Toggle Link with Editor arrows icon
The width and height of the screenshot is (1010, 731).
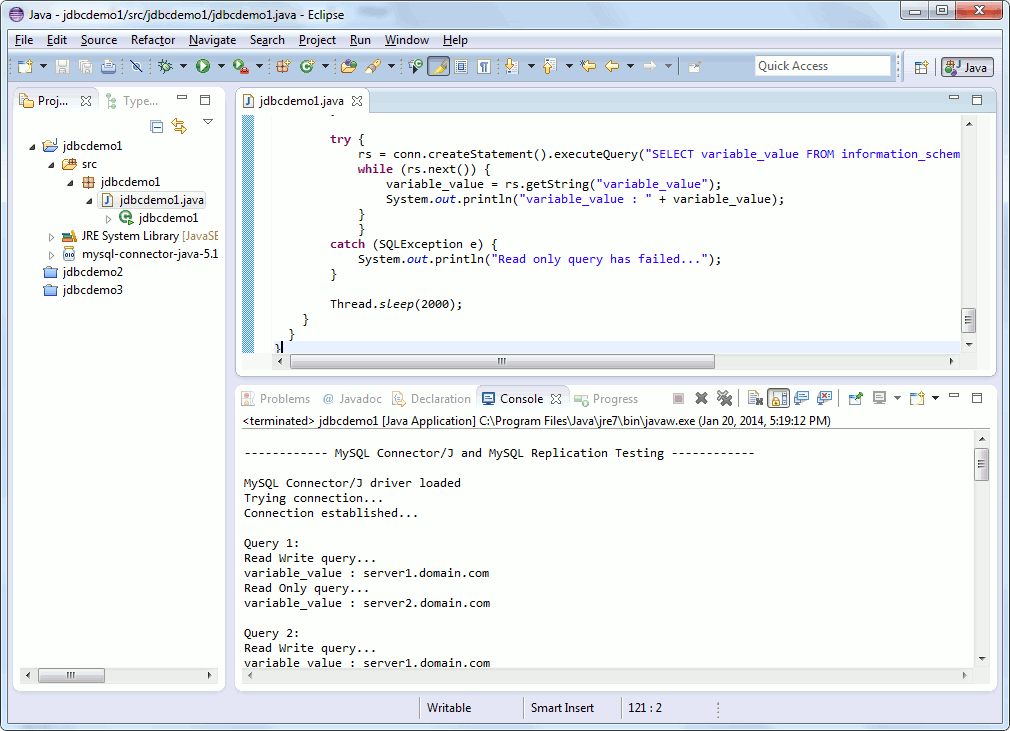[x=179, y=126]
